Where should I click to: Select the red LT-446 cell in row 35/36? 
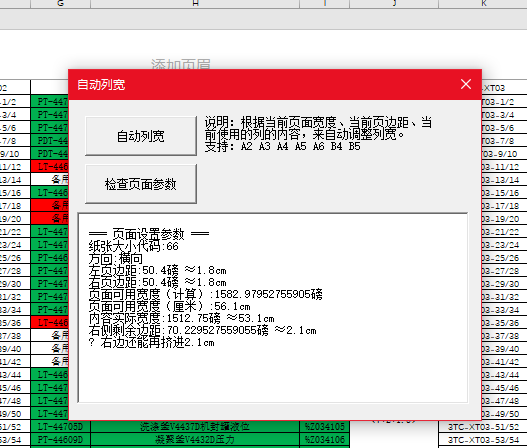(49, 323)
